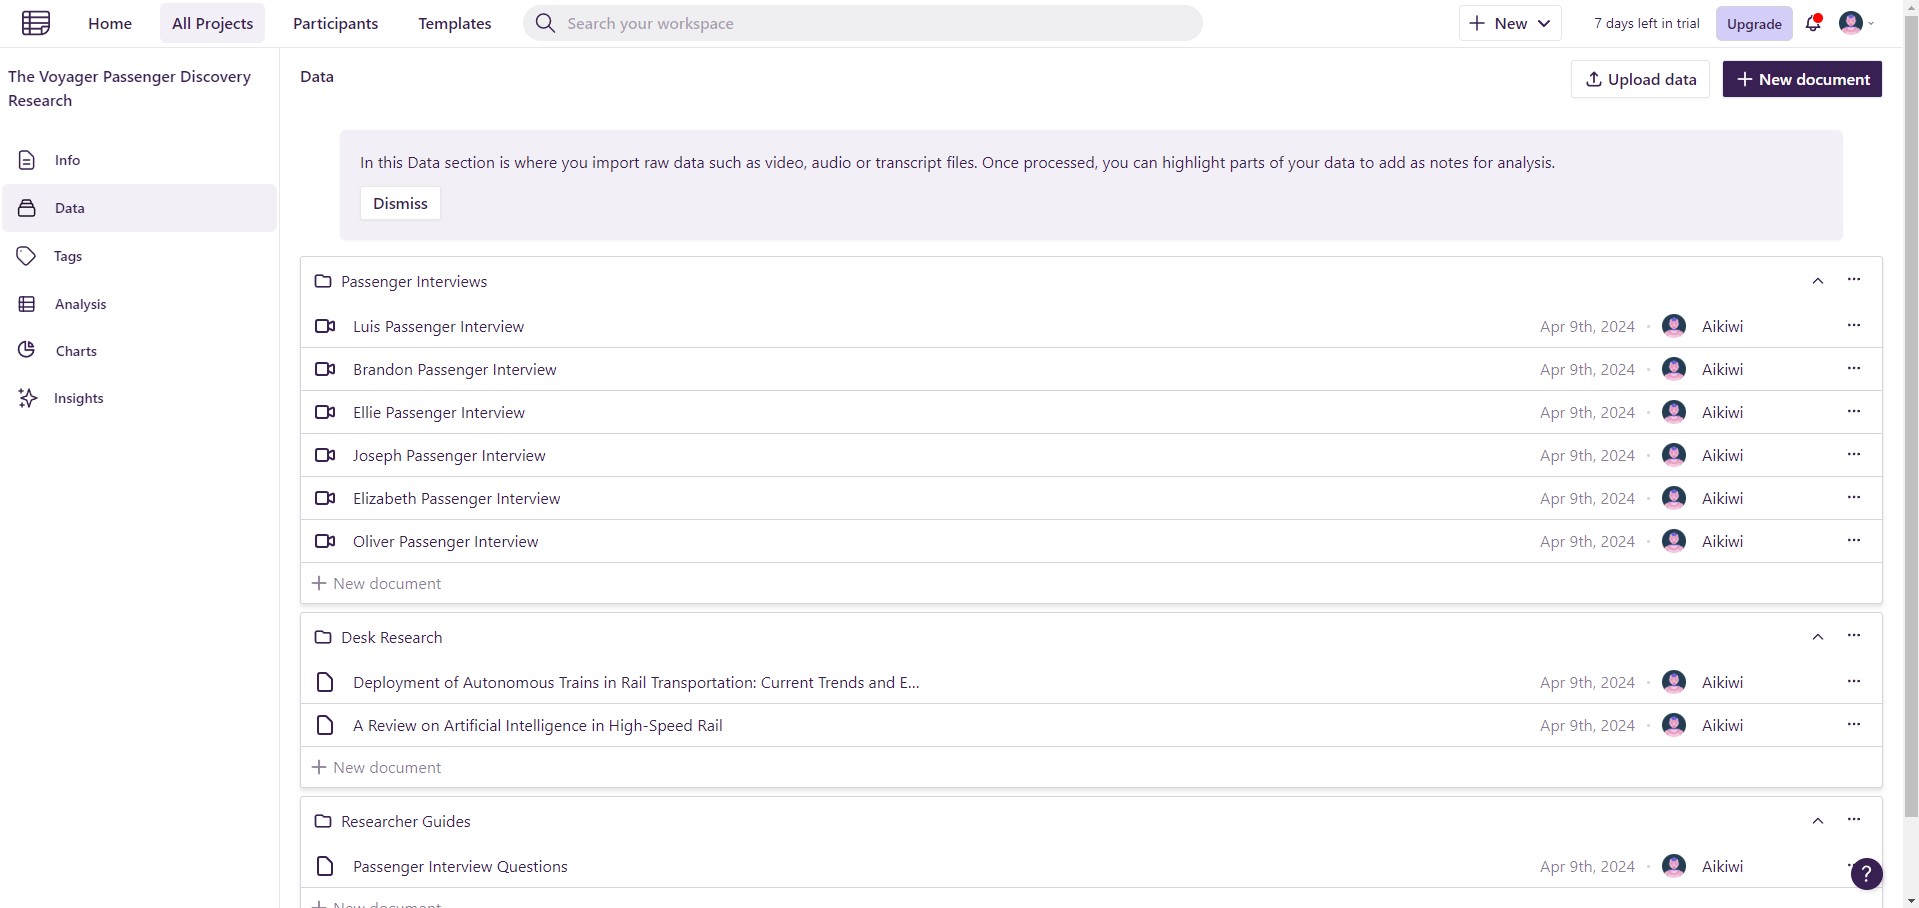Open the New dropdown menu
1919x908 pixels.
tap(1510, 23)
